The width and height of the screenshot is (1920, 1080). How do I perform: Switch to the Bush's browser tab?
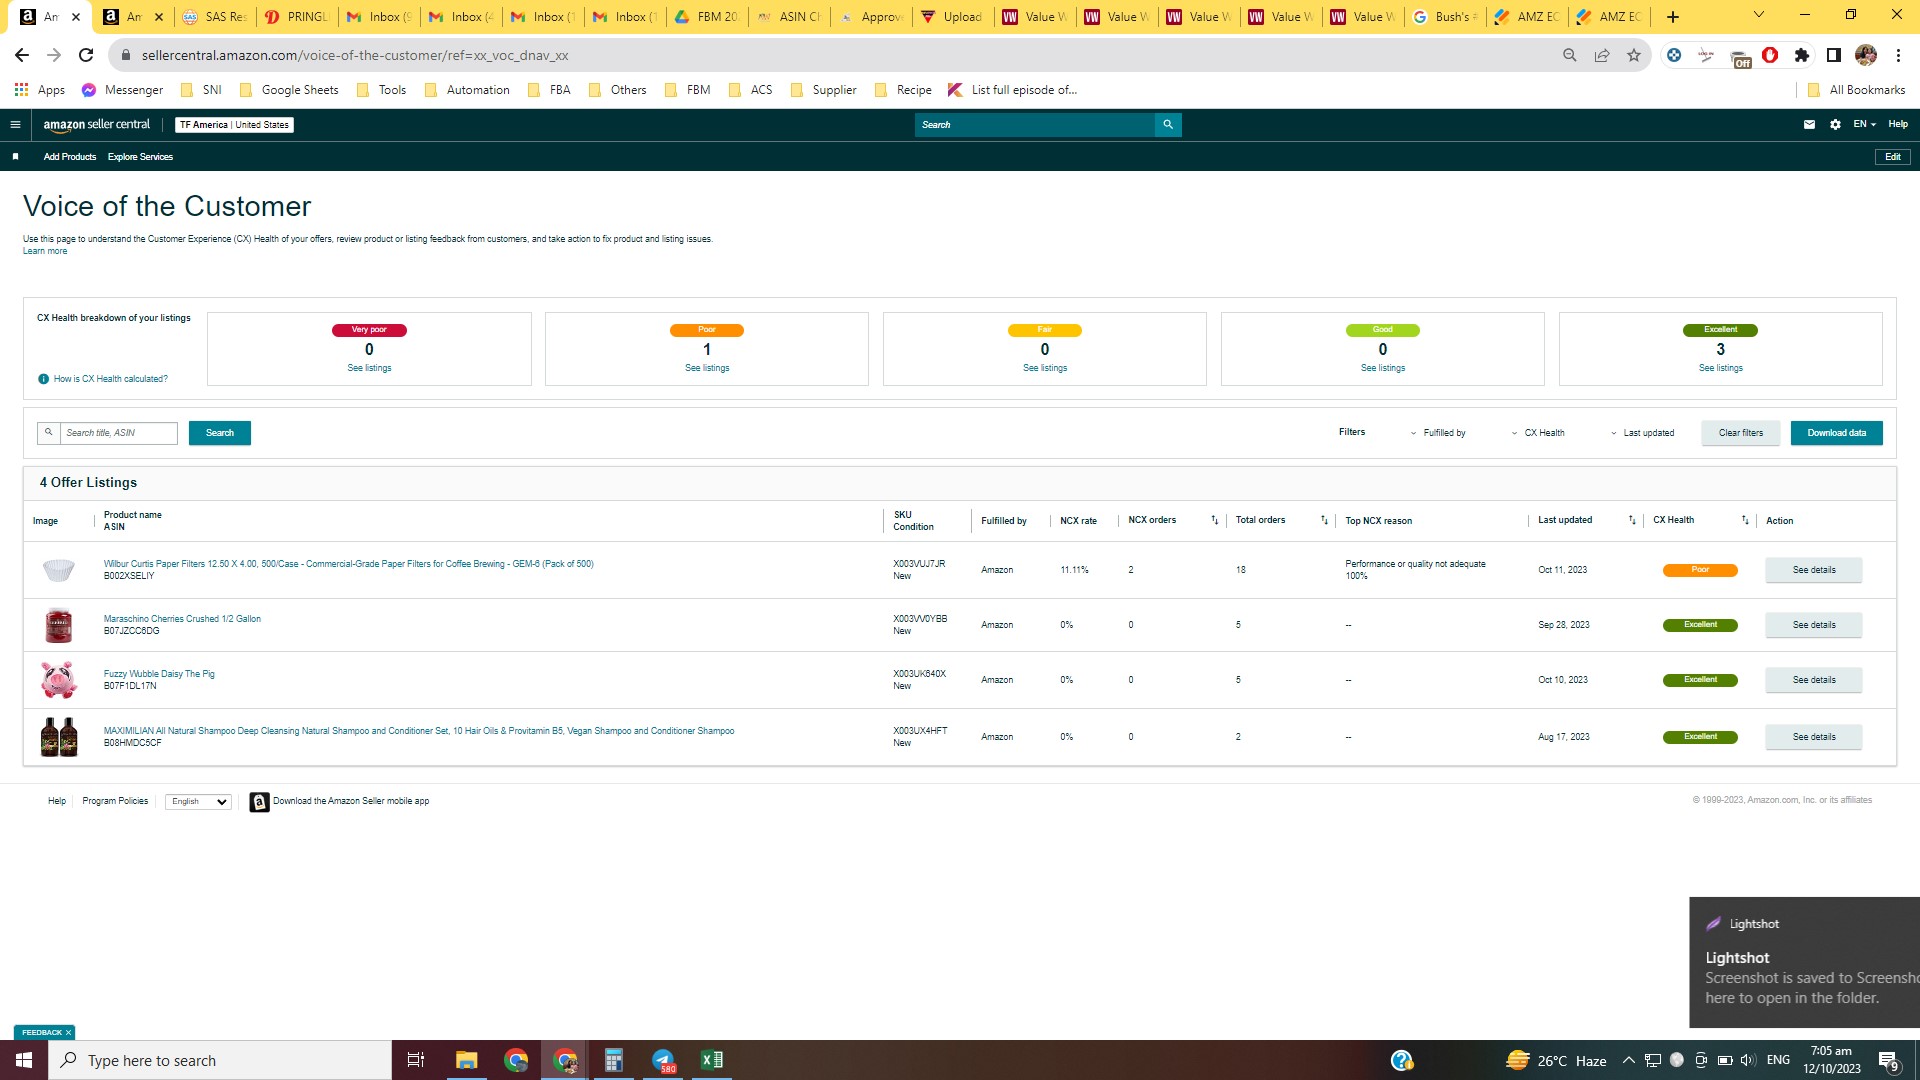(x=1443, y=17)
